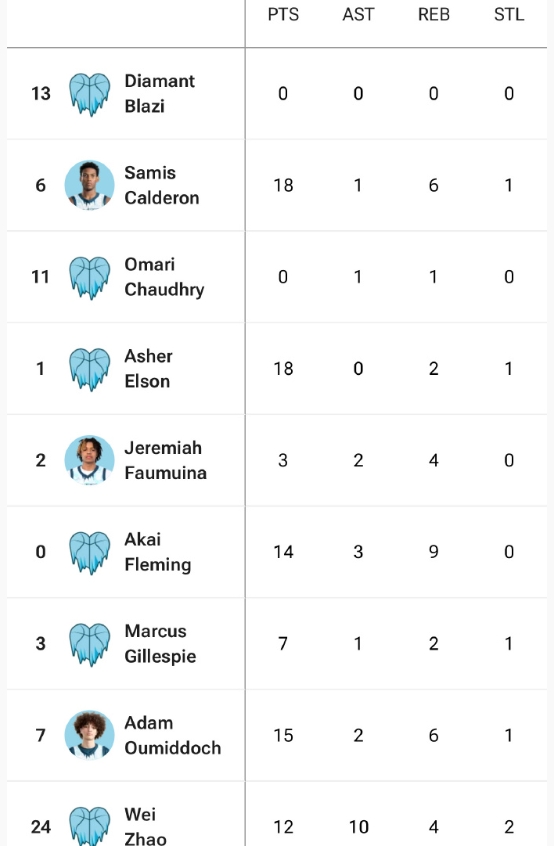The image size is (554, 846).
Task: Sort by the STL column header
Action: click(x=509, y=15)
